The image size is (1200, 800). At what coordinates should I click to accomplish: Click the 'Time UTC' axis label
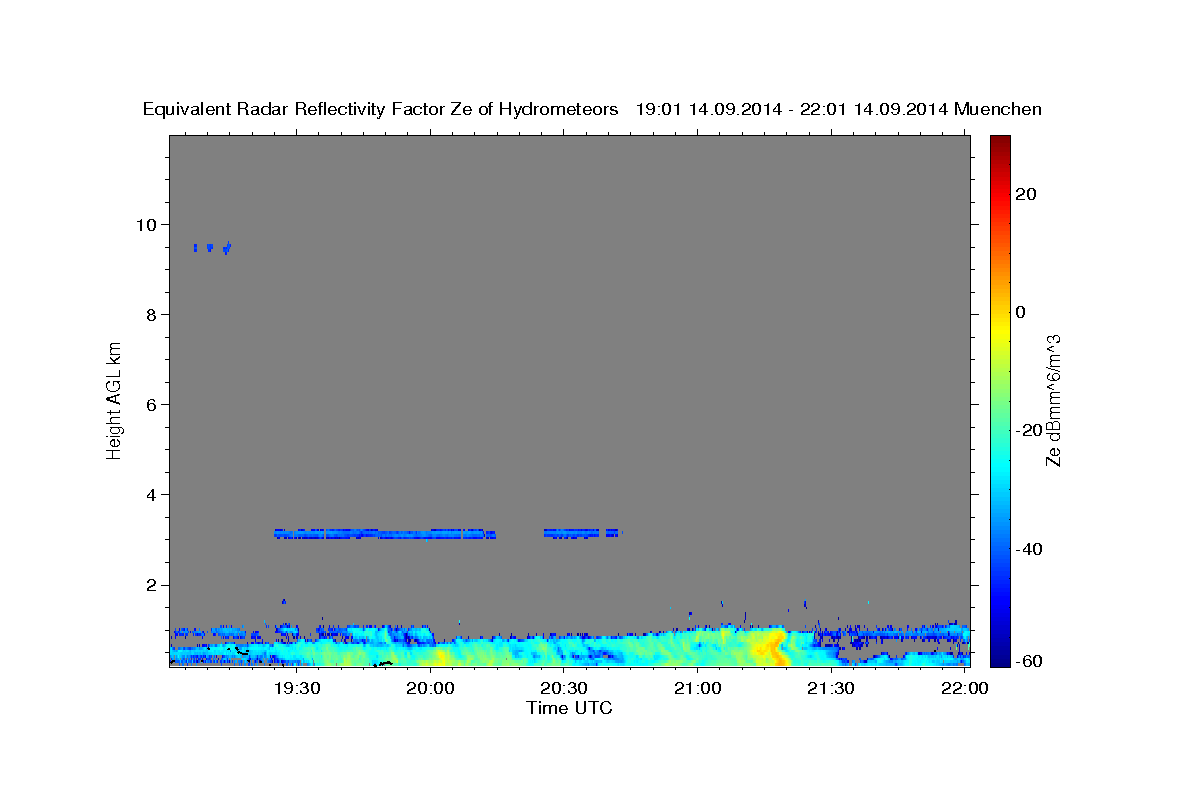tap(569, 708)
